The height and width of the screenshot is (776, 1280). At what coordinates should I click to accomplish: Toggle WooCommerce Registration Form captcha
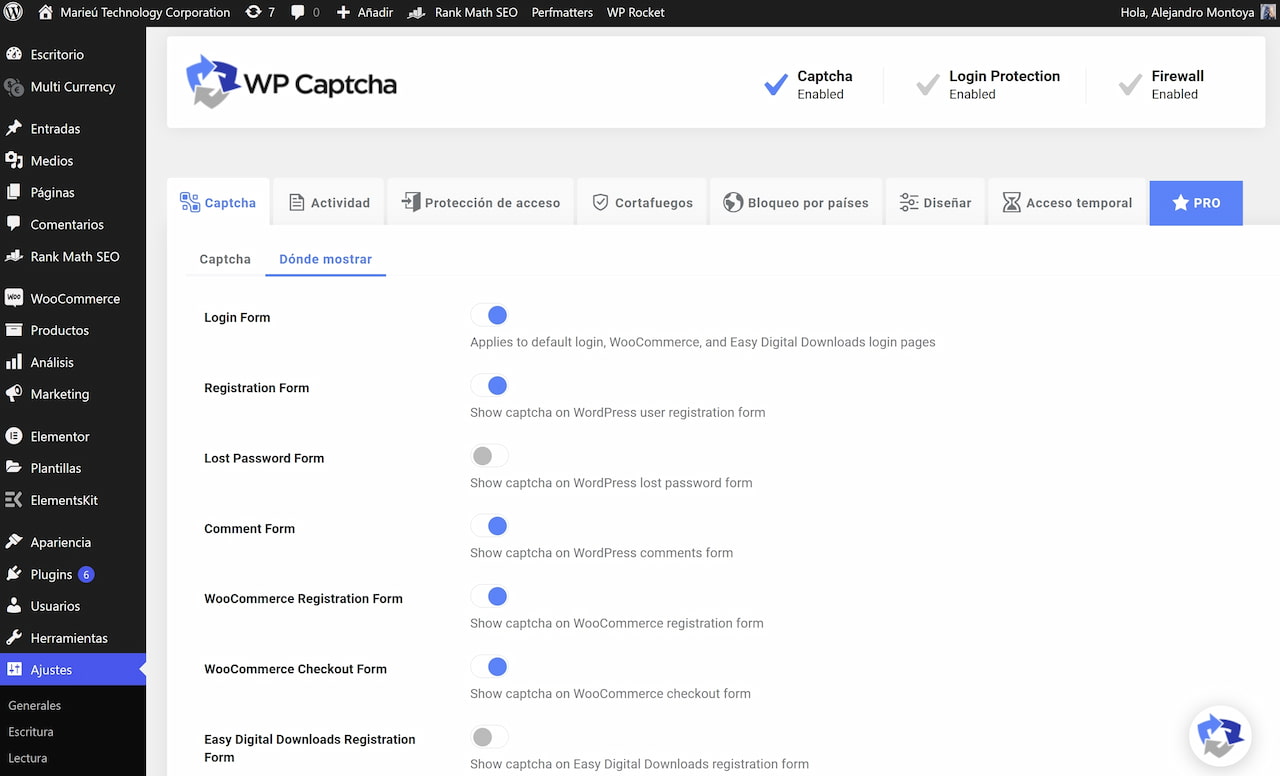tap(489, 597)
